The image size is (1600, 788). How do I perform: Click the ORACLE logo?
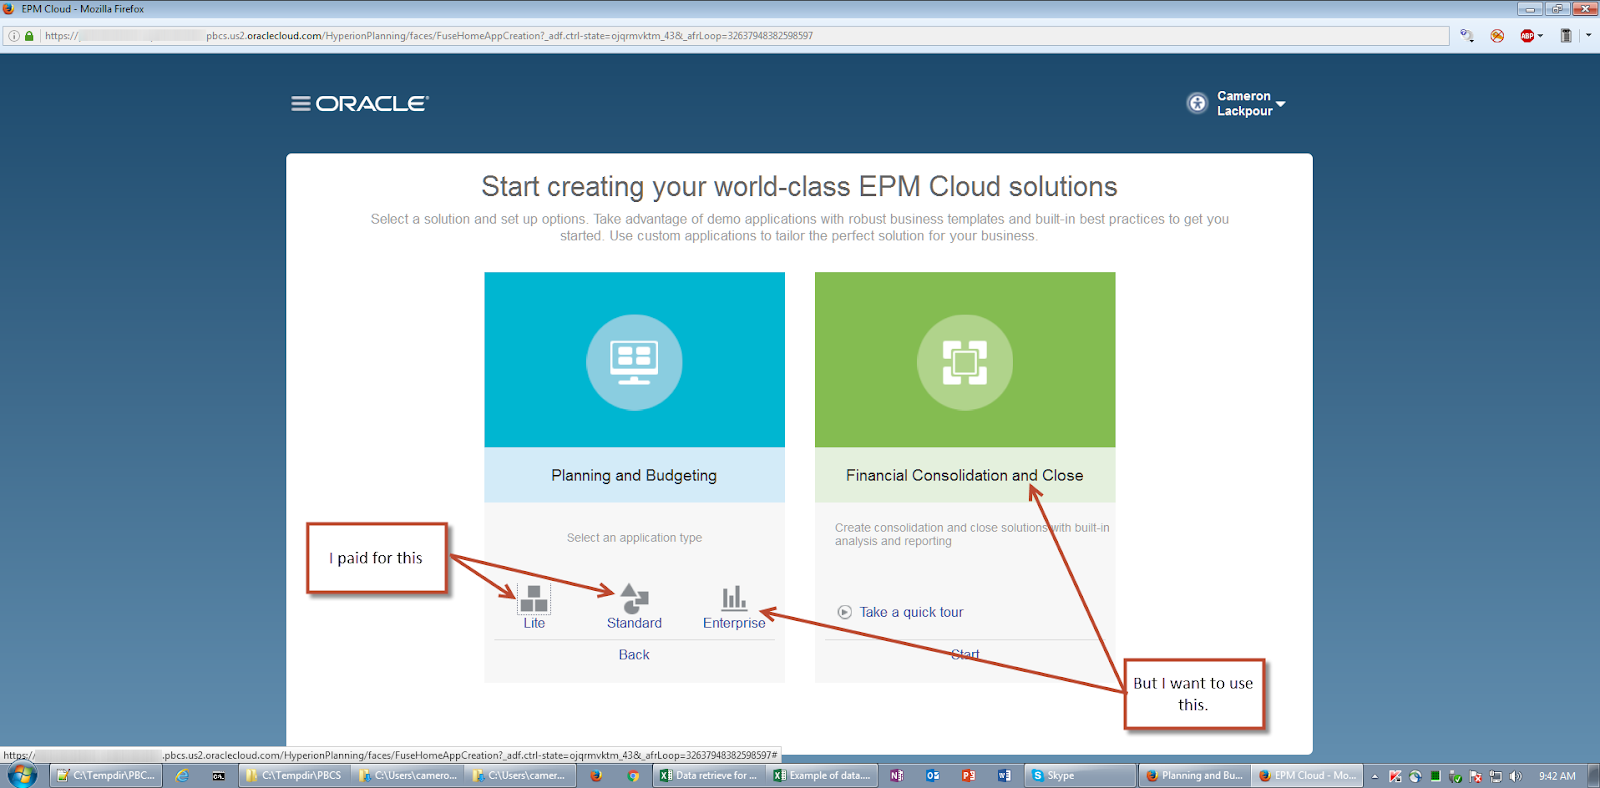(372, 103)
